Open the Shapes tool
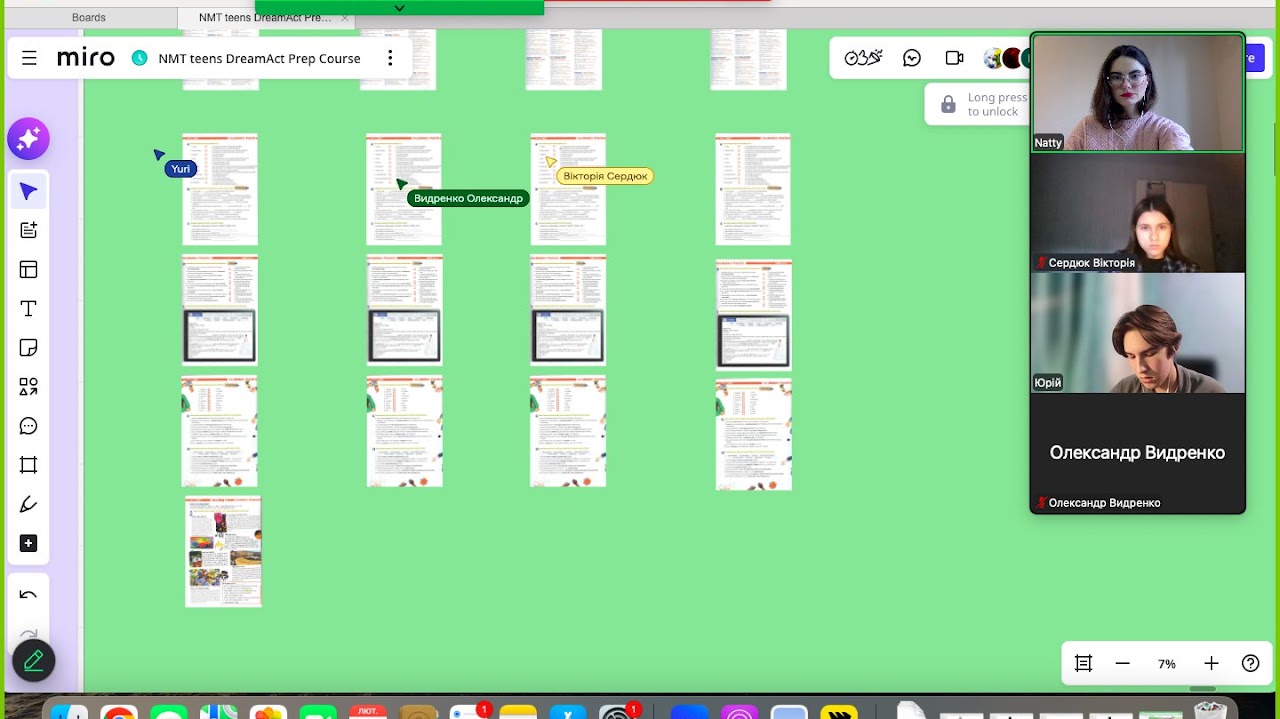This screenshot has height=719, width=1280. [x=28, y=387]
